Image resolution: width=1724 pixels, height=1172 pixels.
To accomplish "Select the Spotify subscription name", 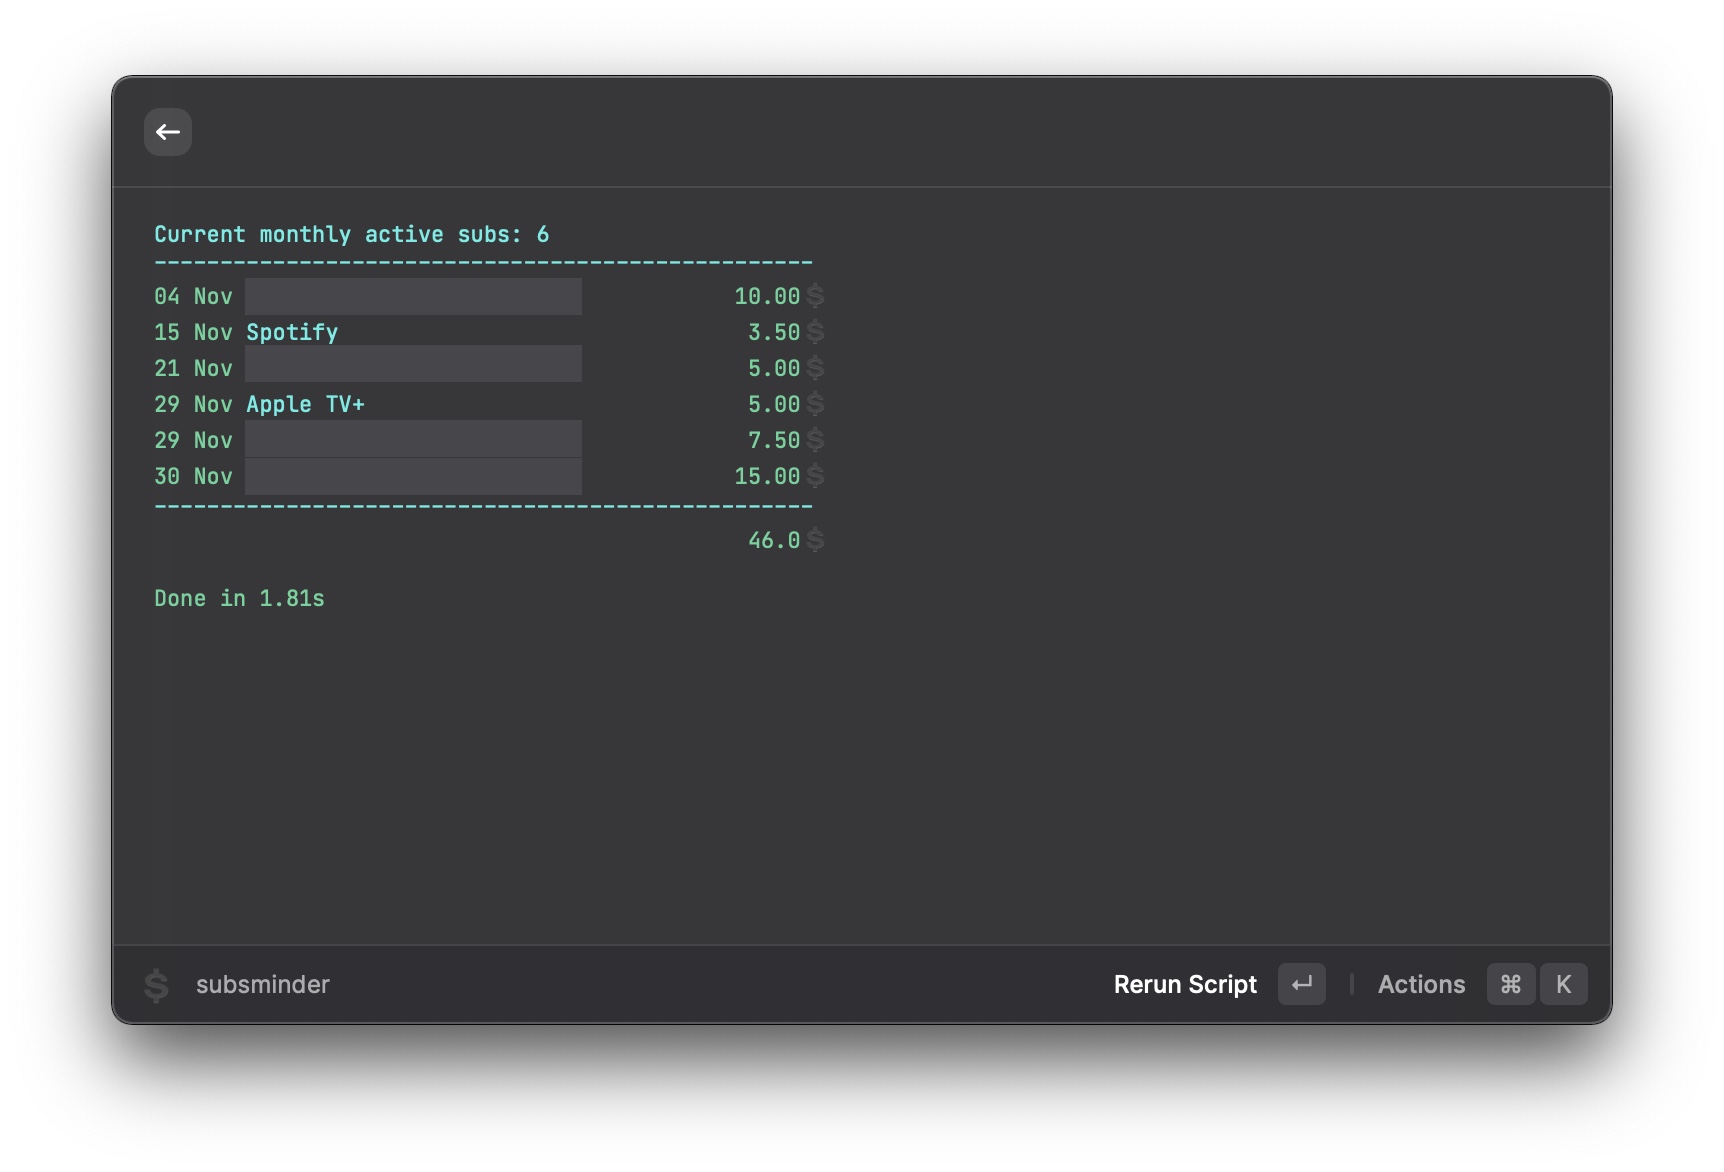I will pos(292,333).
